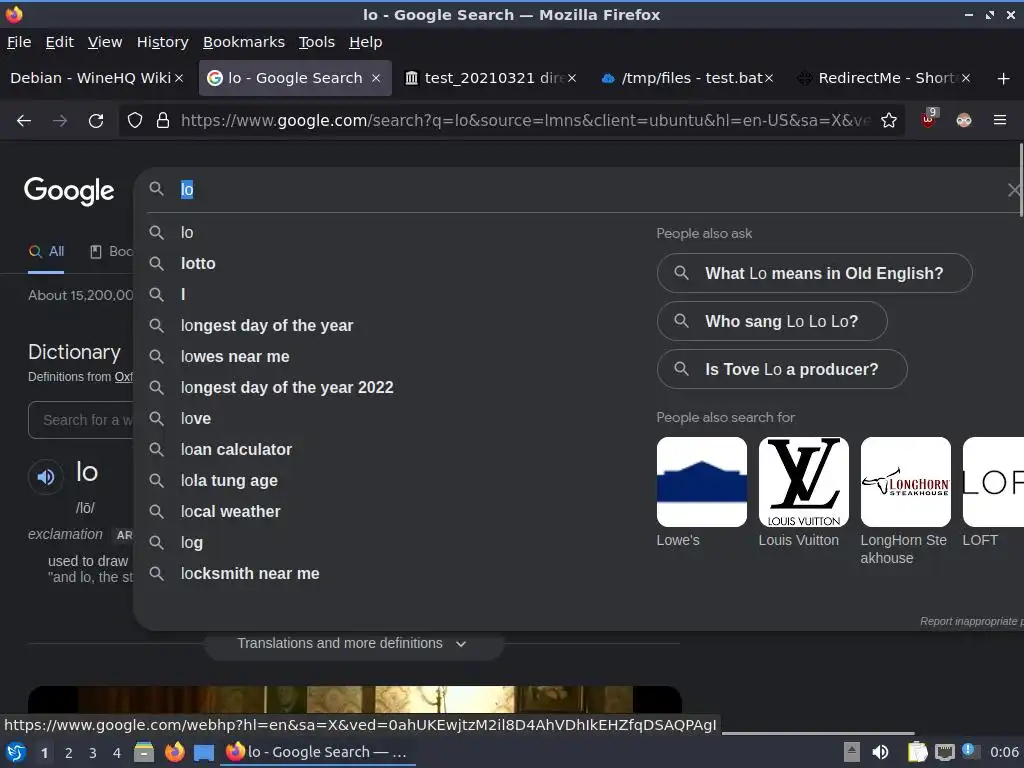Viewport: 1024px width, 768px height.
Task: Click the Google logo
Action: [69, 191]
